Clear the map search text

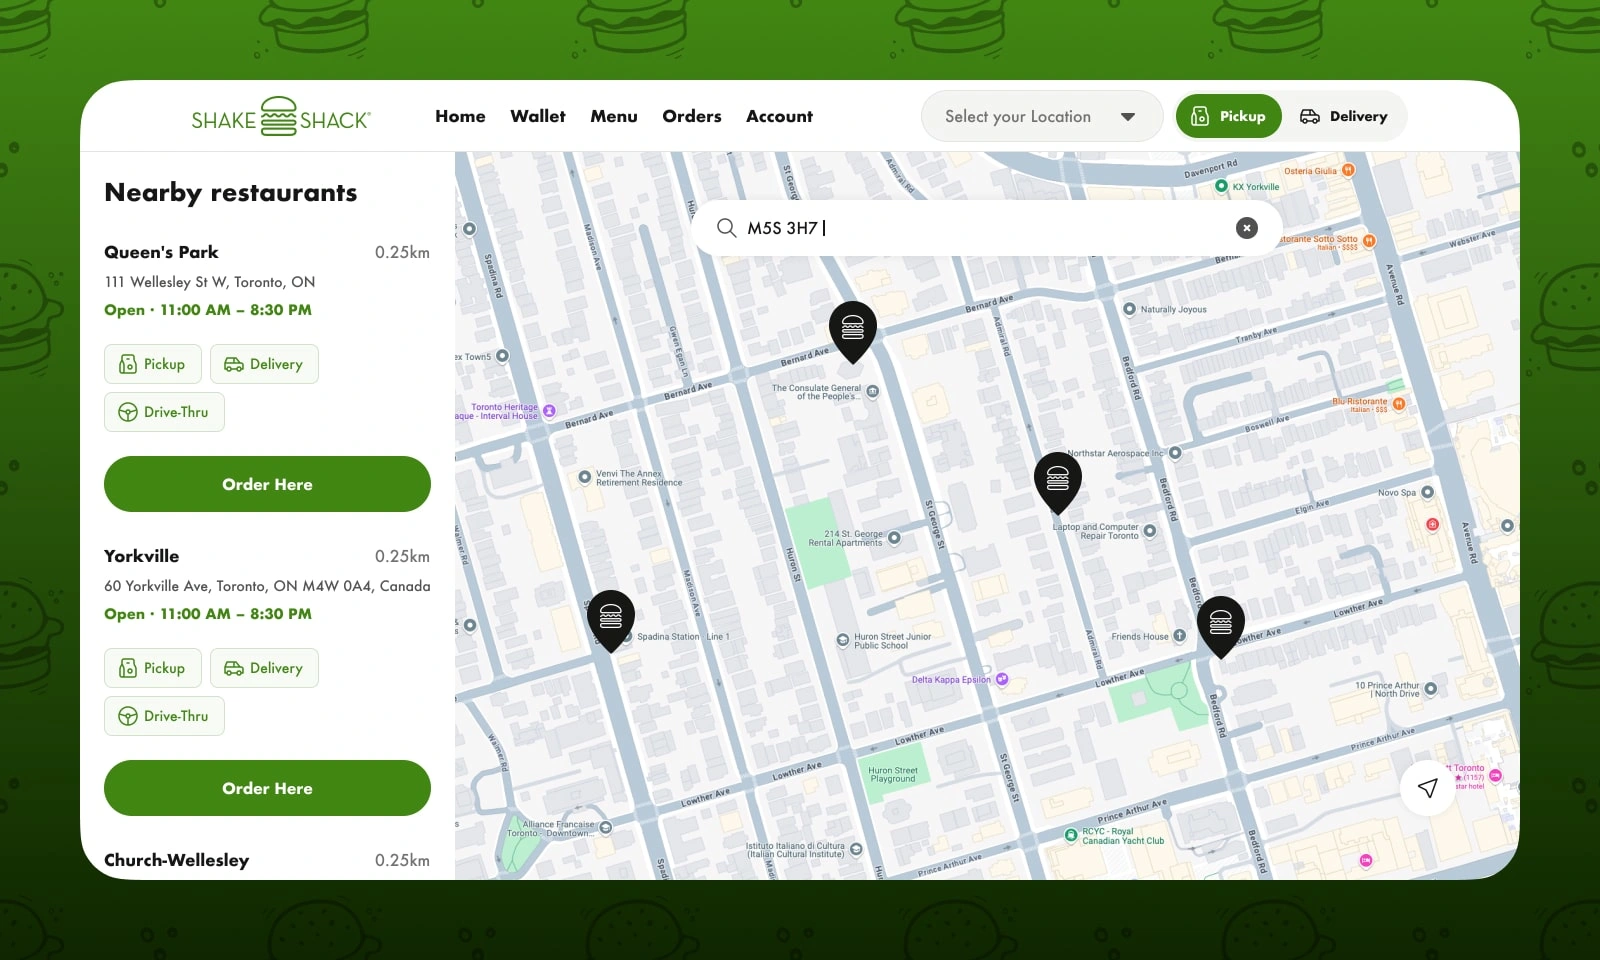coord(1247,228)
